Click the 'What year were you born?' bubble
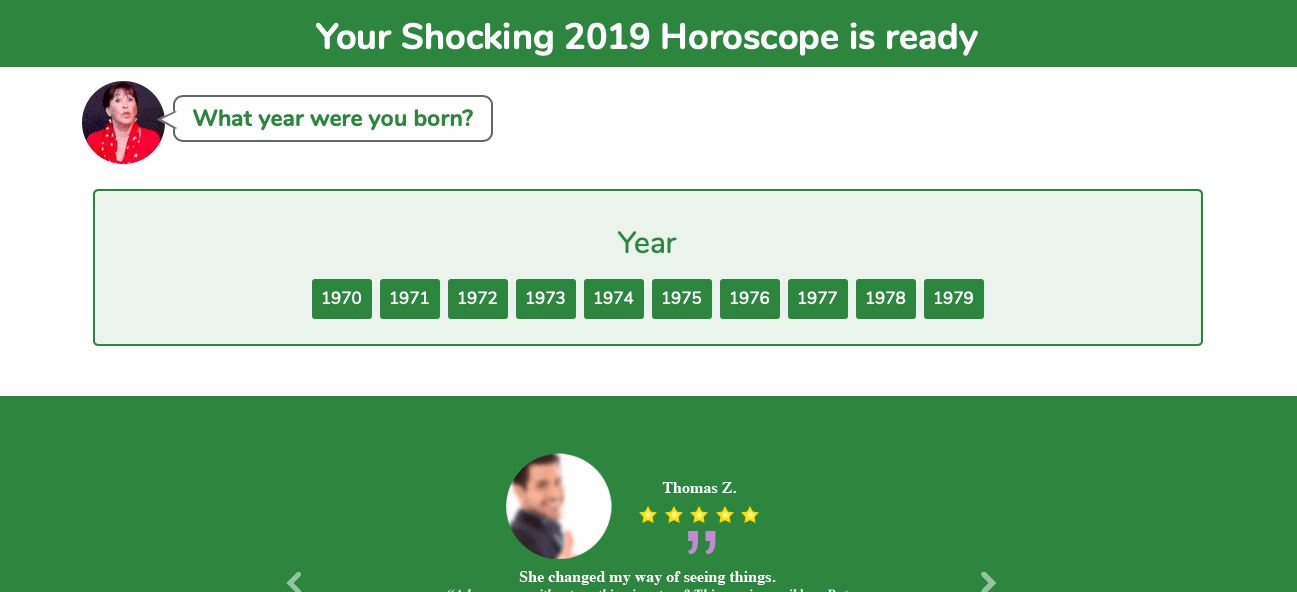This screenshot has height=592, width=1297. (333, 118)
